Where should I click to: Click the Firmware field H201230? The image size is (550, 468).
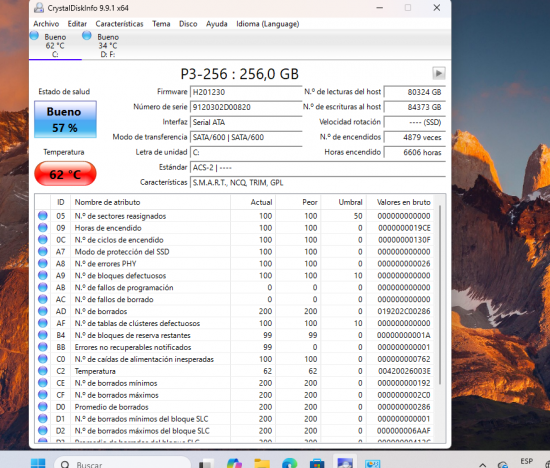[x=246, y=92]
